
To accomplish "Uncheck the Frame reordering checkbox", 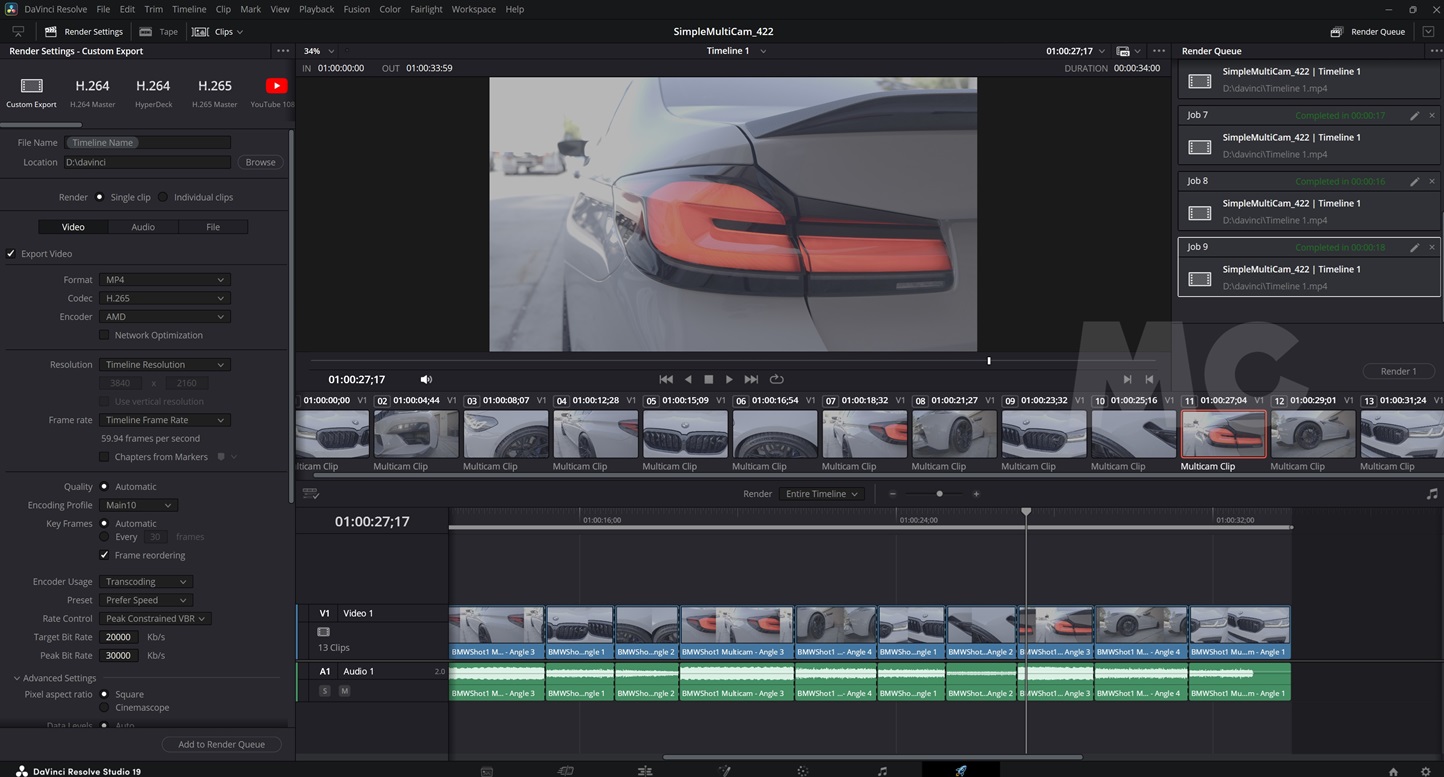I will [x=105, y=555].
